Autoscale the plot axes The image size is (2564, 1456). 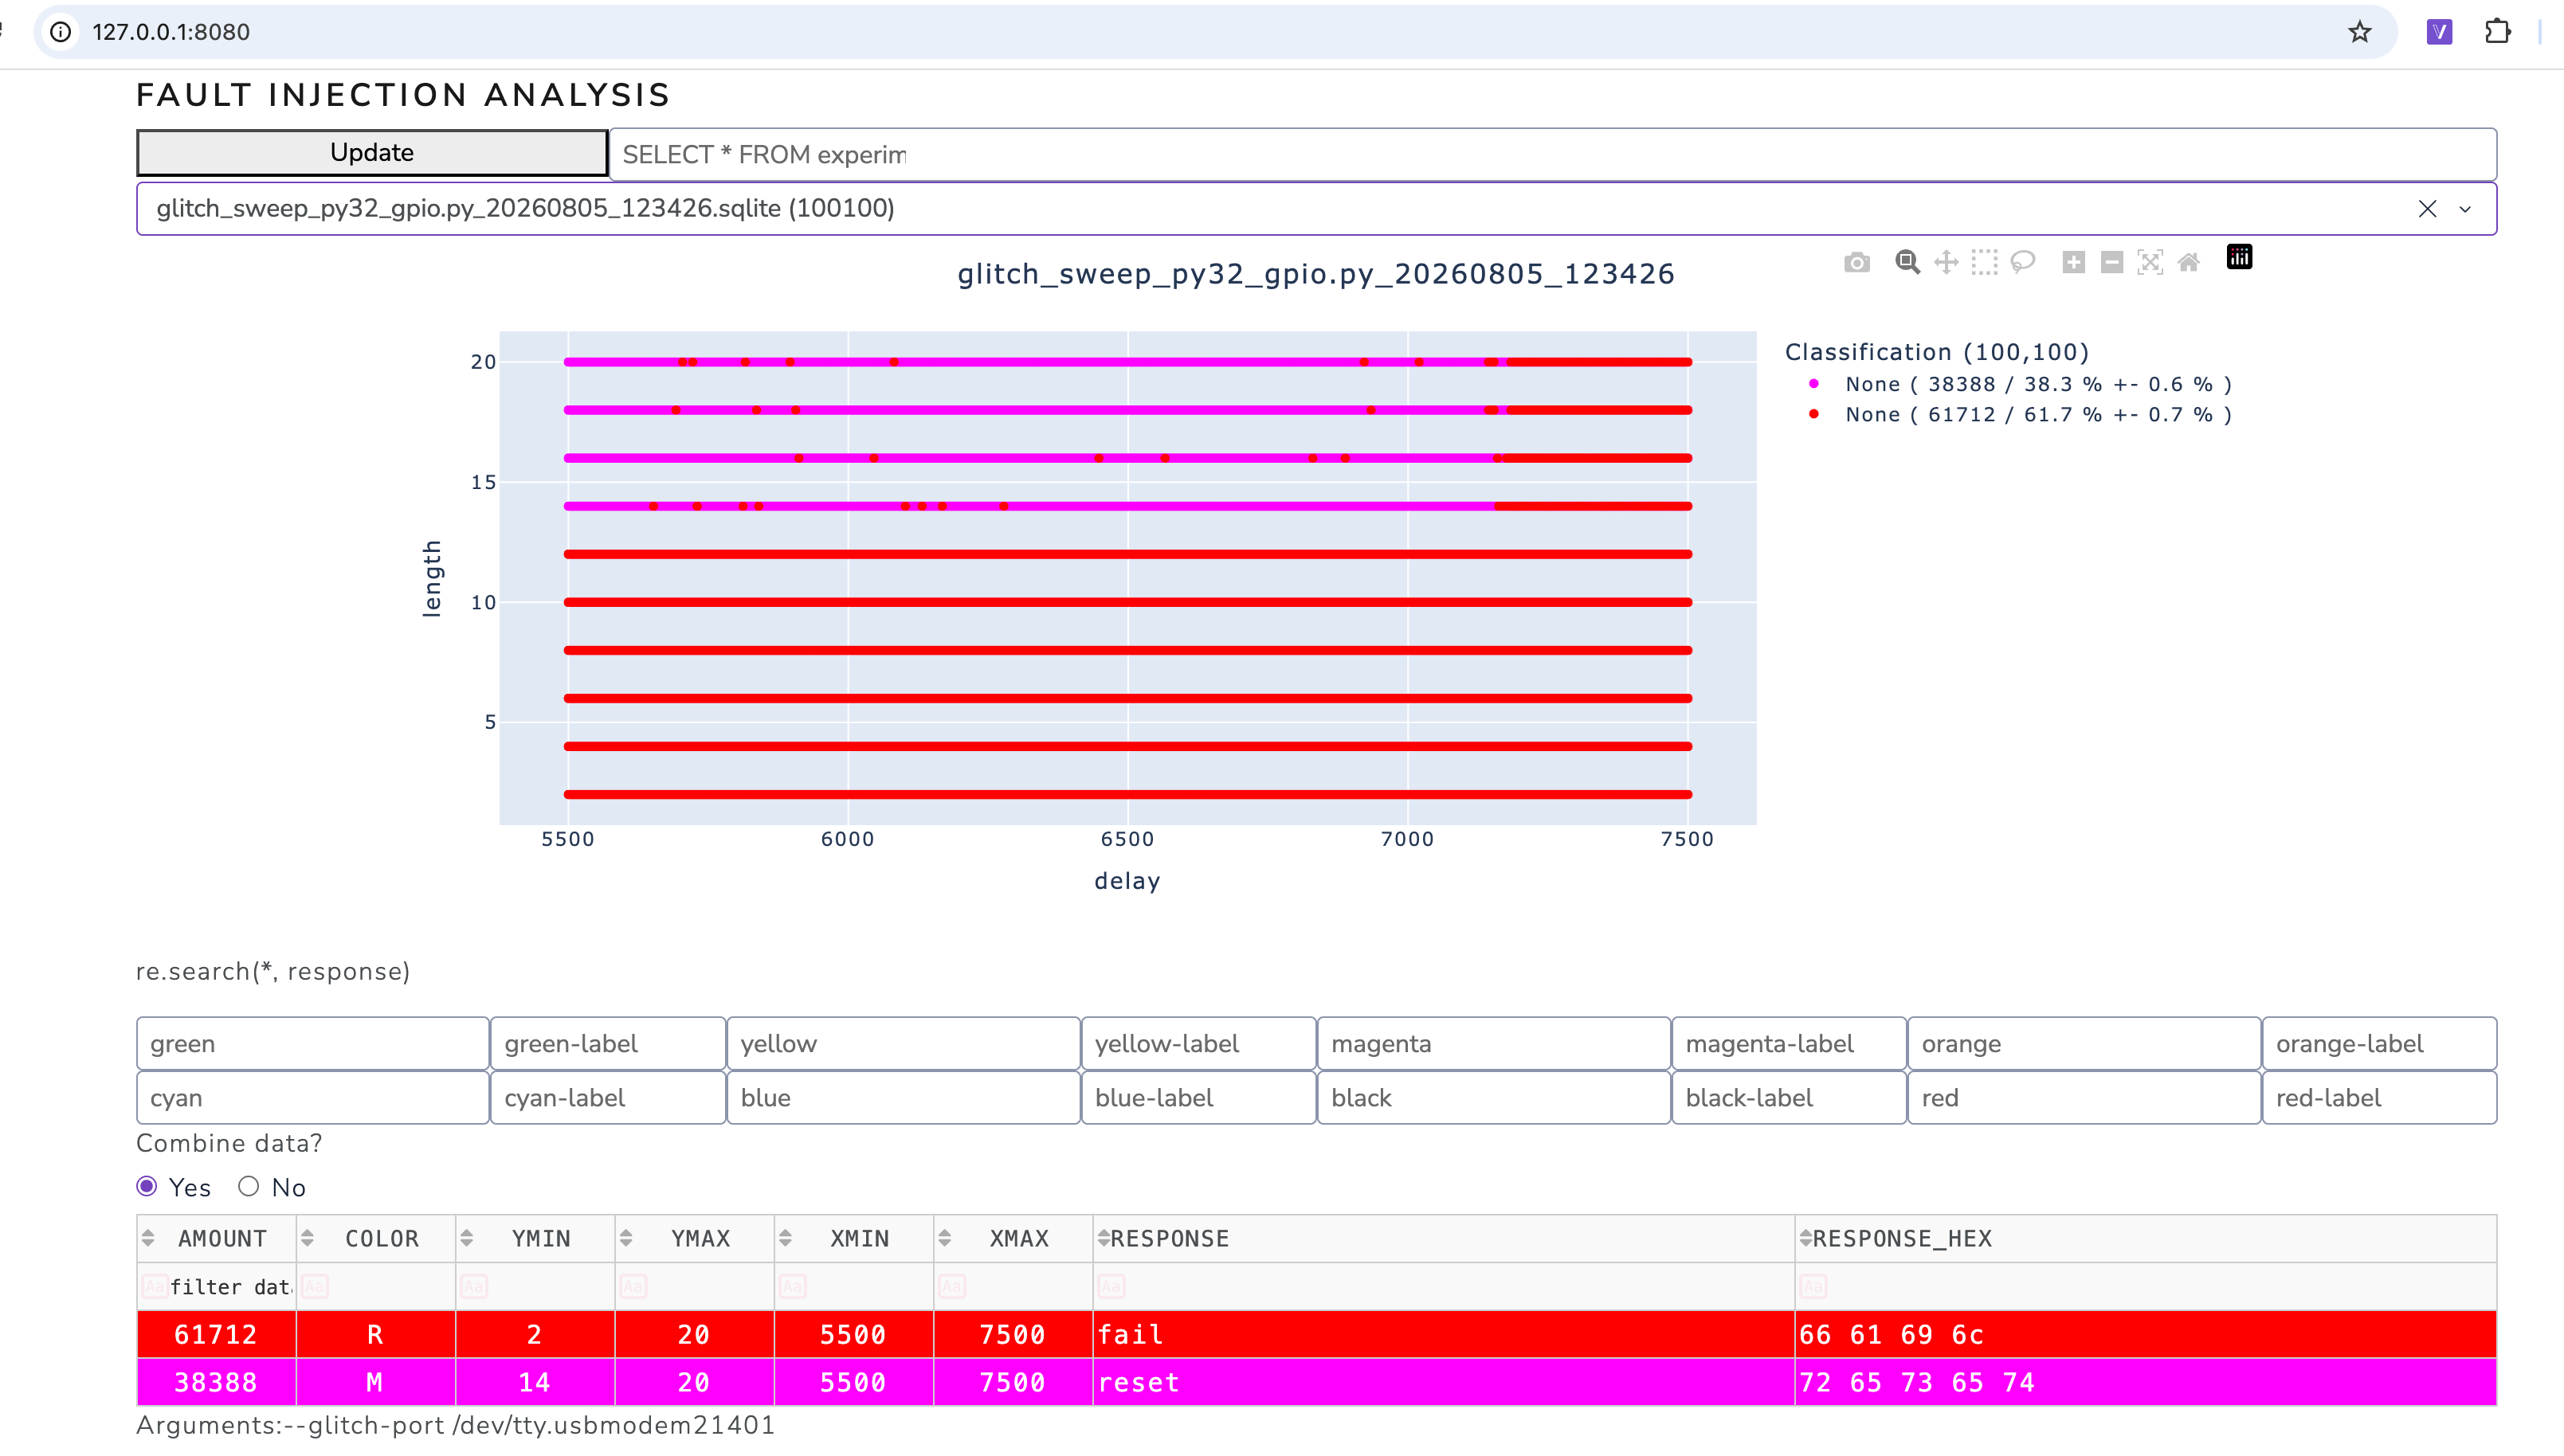(x=2150, y=262)
